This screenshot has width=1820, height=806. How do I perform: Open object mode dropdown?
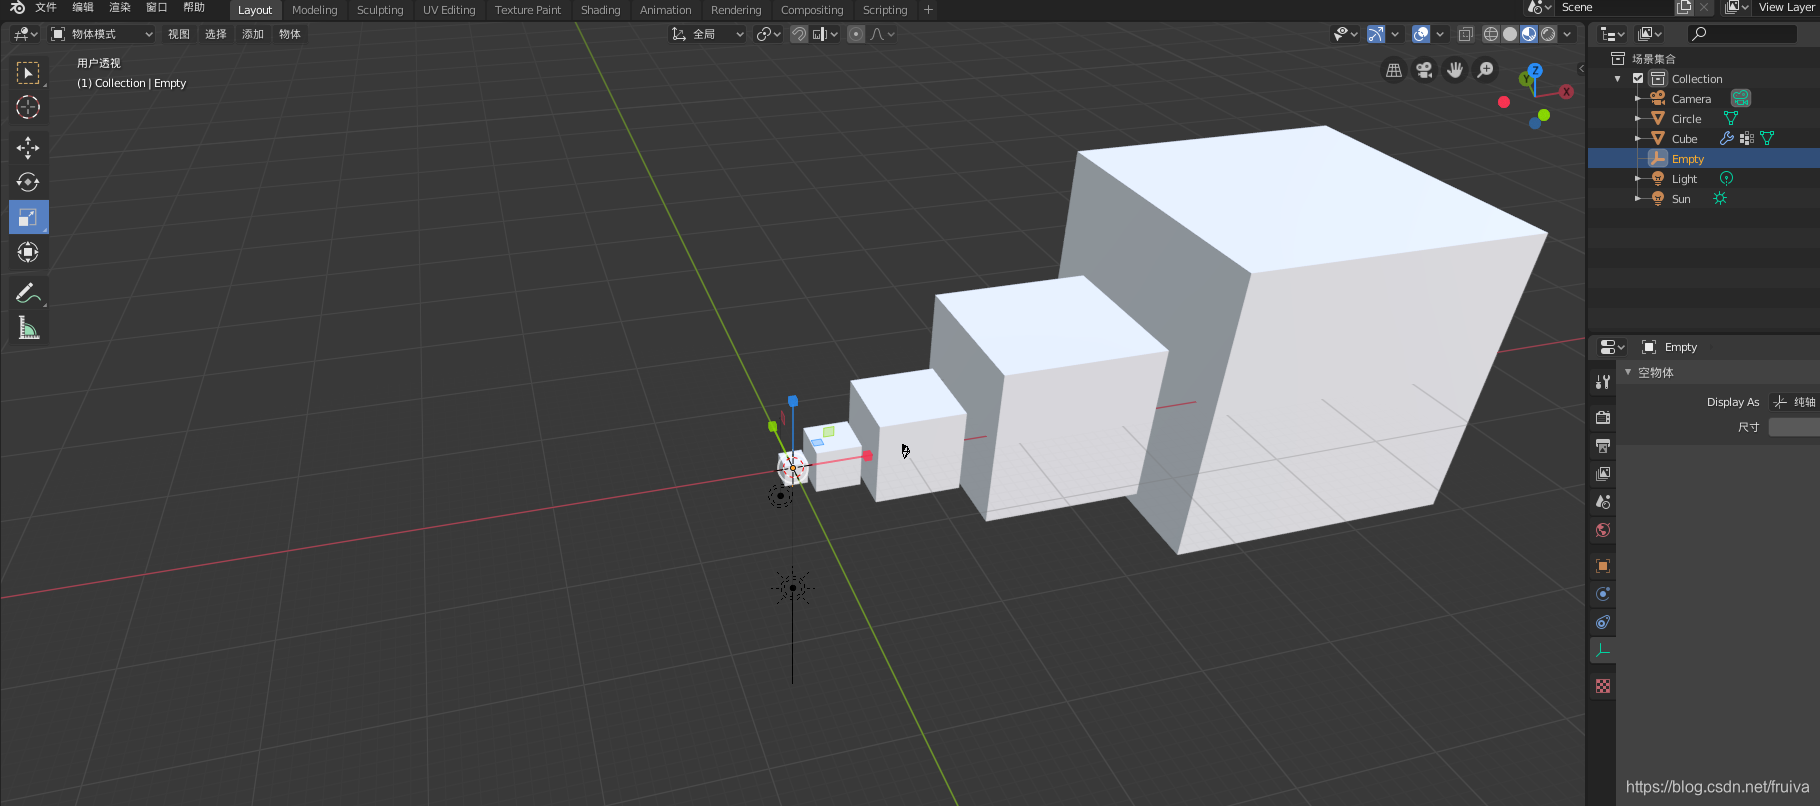(102, 34)
